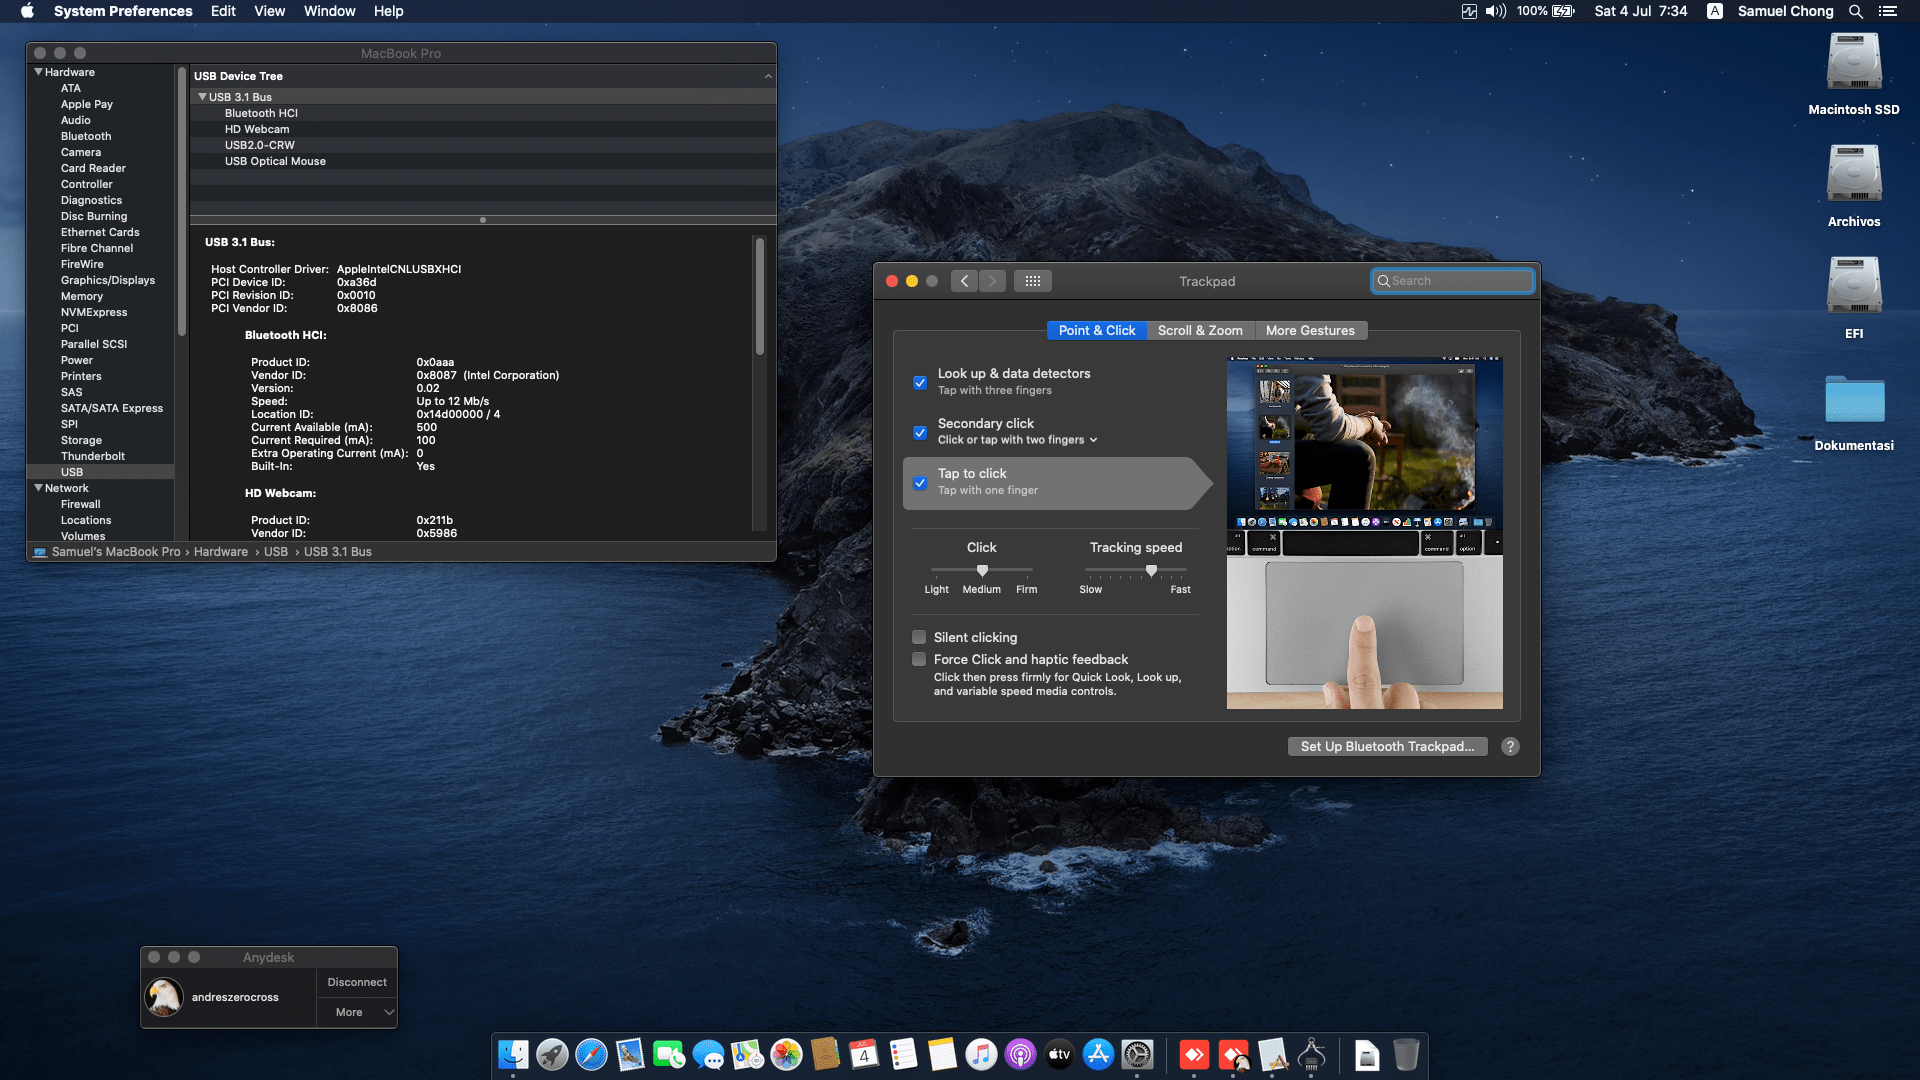1920x1080 pixels.
Task: Open Notification Center list icon in menu bar
Action: (x=1888, y=11)
